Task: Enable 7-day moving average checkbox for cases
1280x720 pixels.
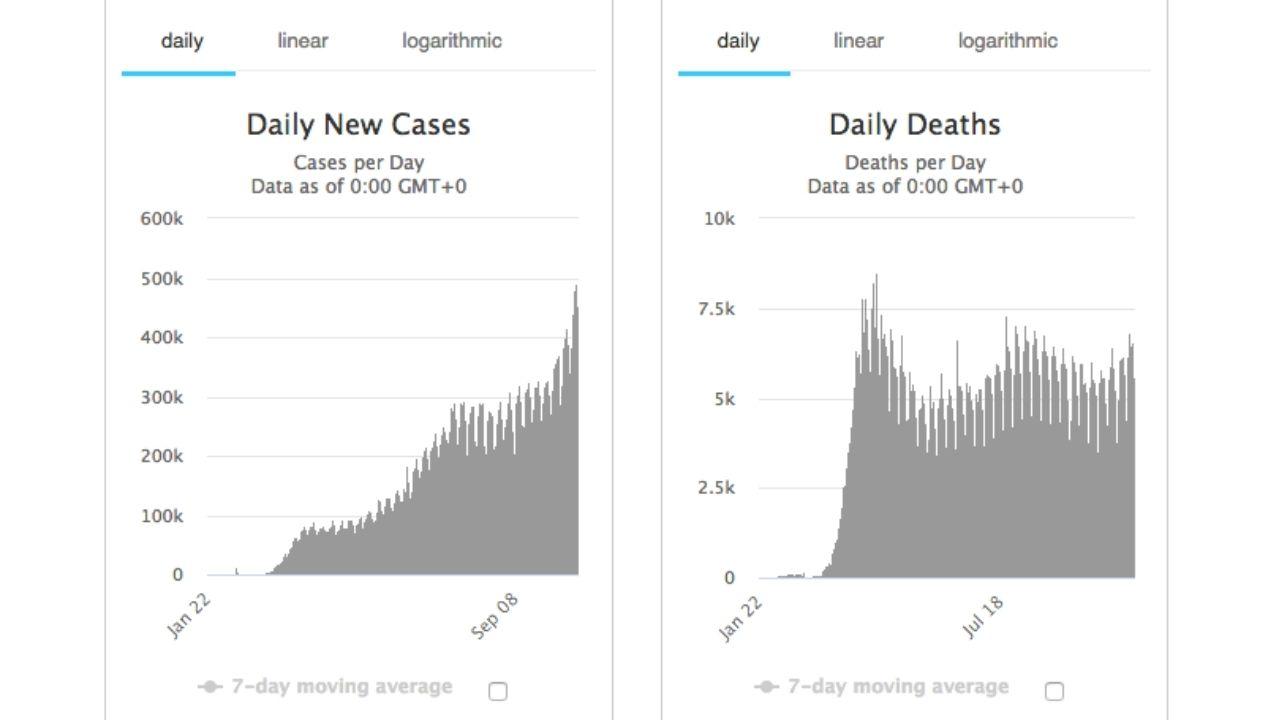Action: (x=497, y=691)
